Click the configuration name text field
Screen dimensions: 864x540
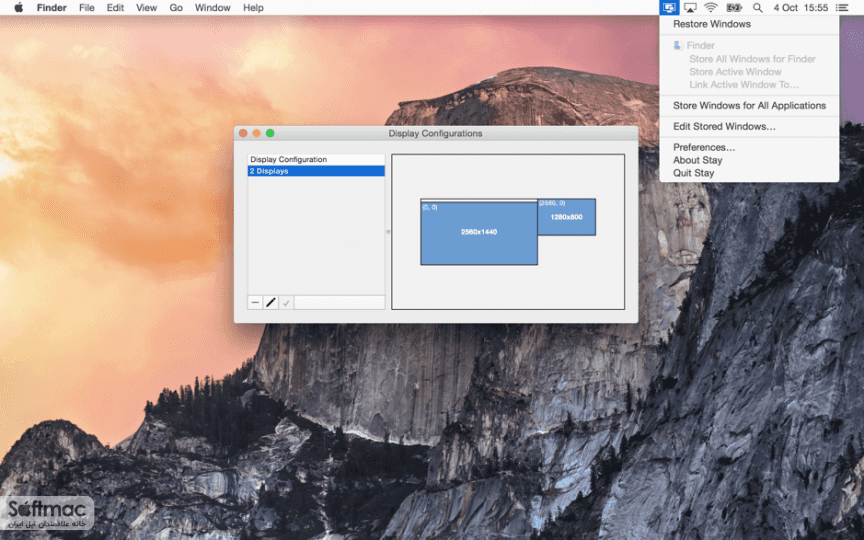pyautogui.click(x=339, y=303)
